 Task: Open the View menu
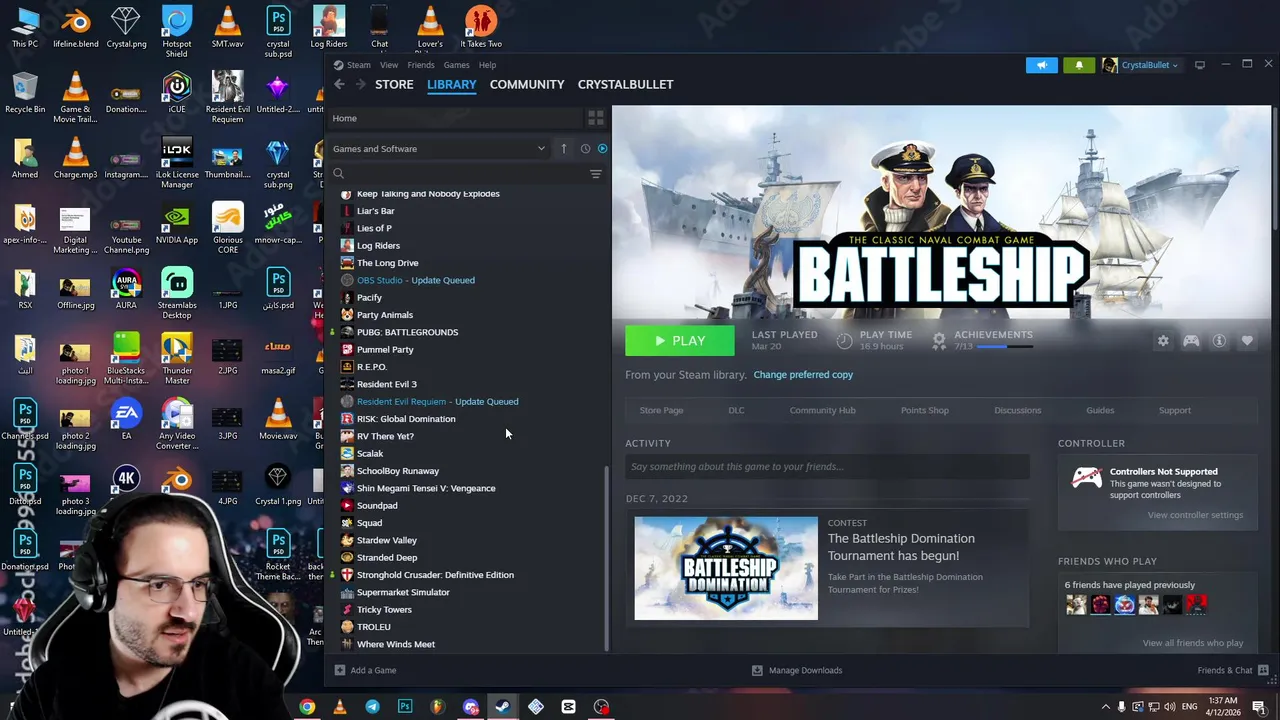click(x=389, y=65)
